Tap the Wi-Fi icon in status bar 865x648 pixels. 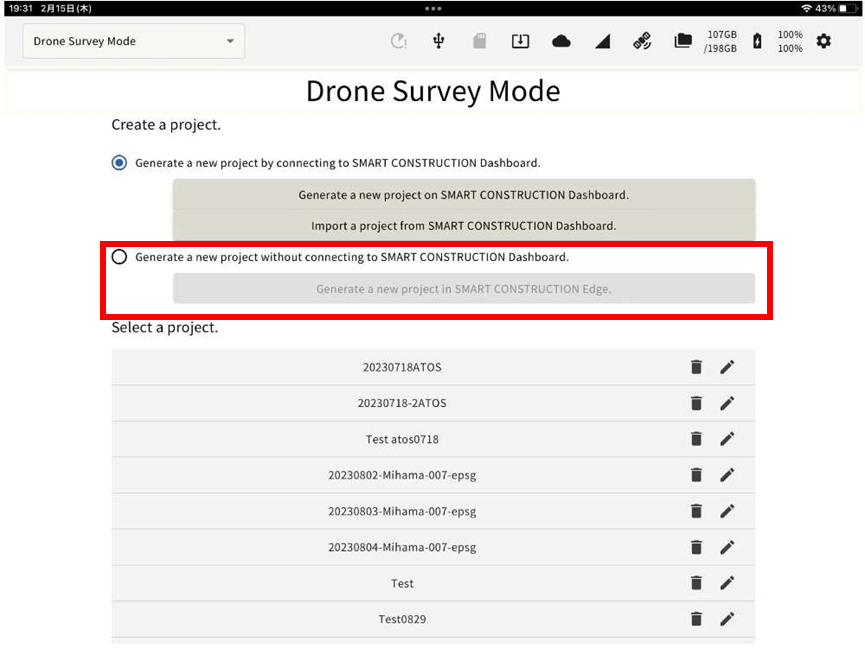(x=807, y=8)
